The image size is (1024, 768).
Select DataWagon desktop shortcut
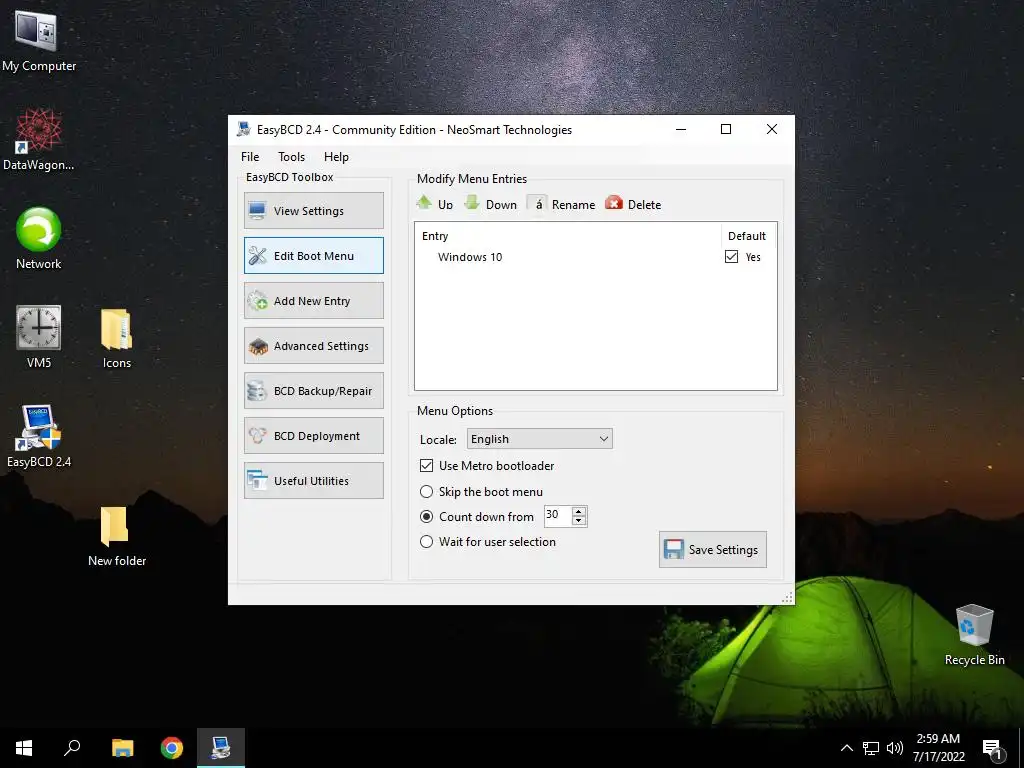tap(39, 140)
